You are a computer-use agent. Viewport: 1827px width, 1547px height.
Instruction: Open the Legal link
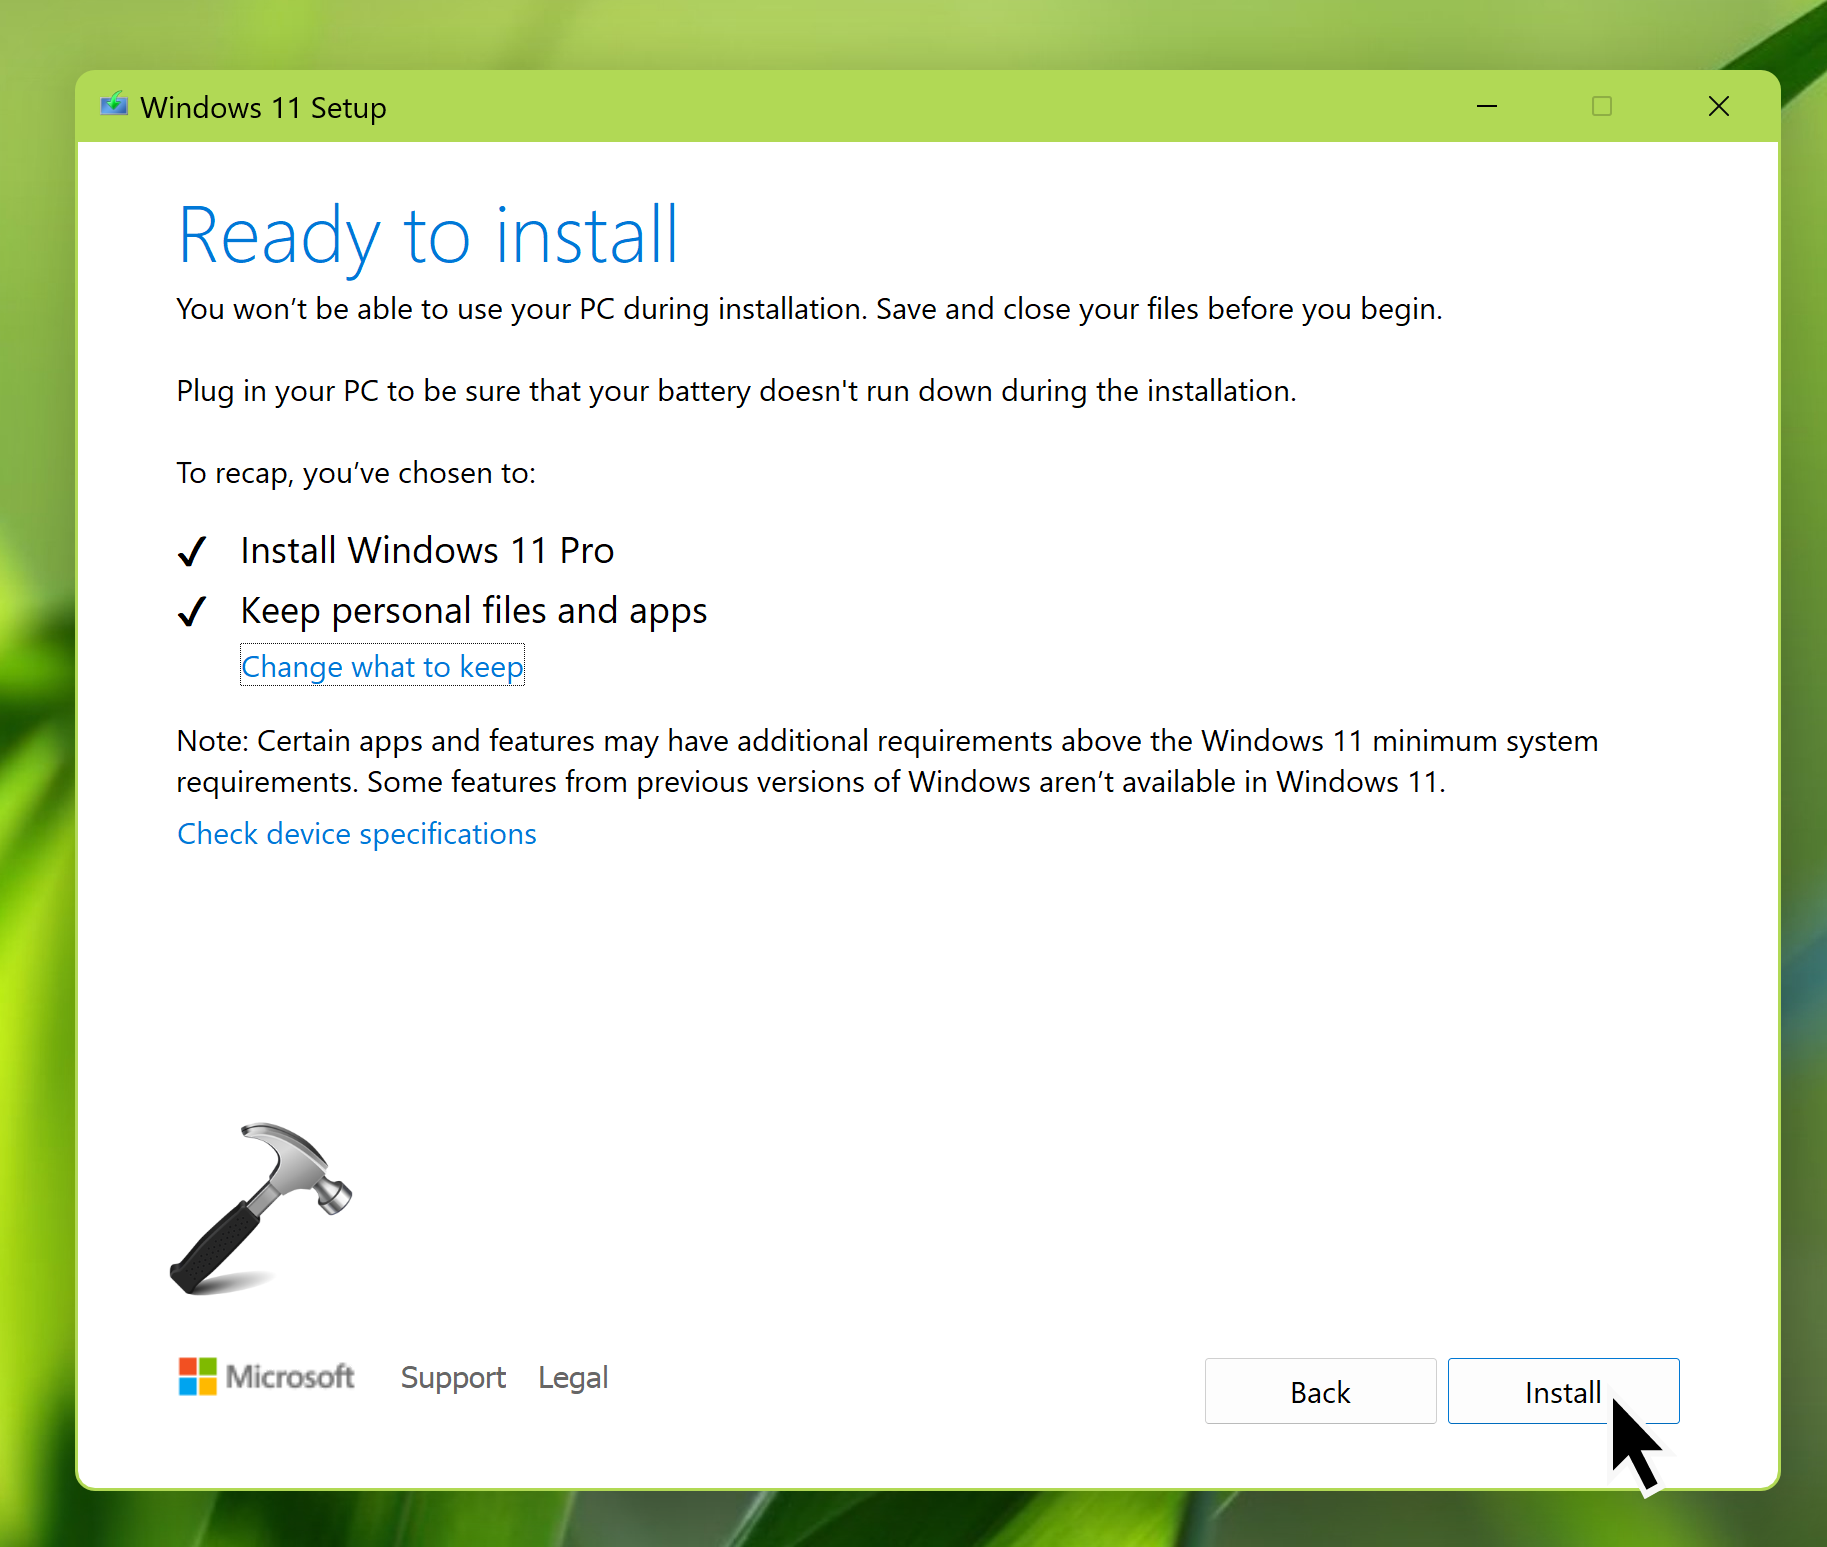point(572,1378)
